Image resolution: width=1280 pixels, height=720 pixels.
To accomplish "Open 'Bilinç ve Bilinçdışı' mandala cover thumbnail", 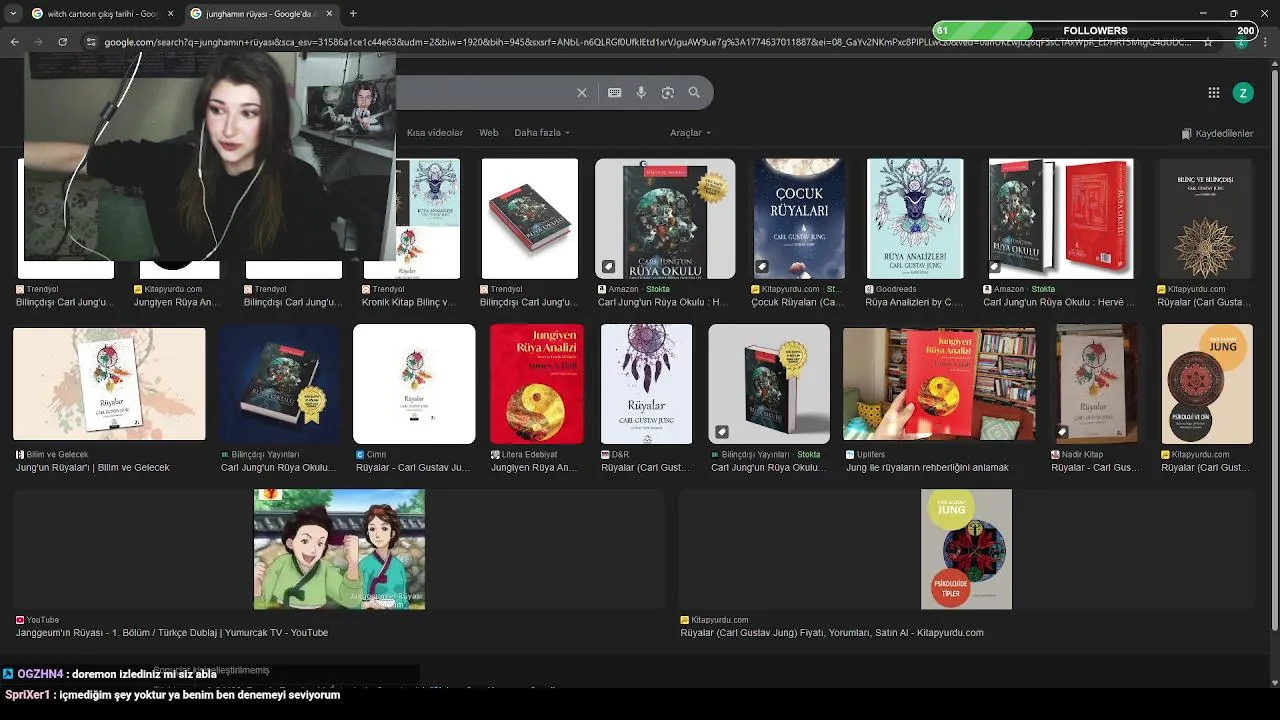I will coord(1205,219).
